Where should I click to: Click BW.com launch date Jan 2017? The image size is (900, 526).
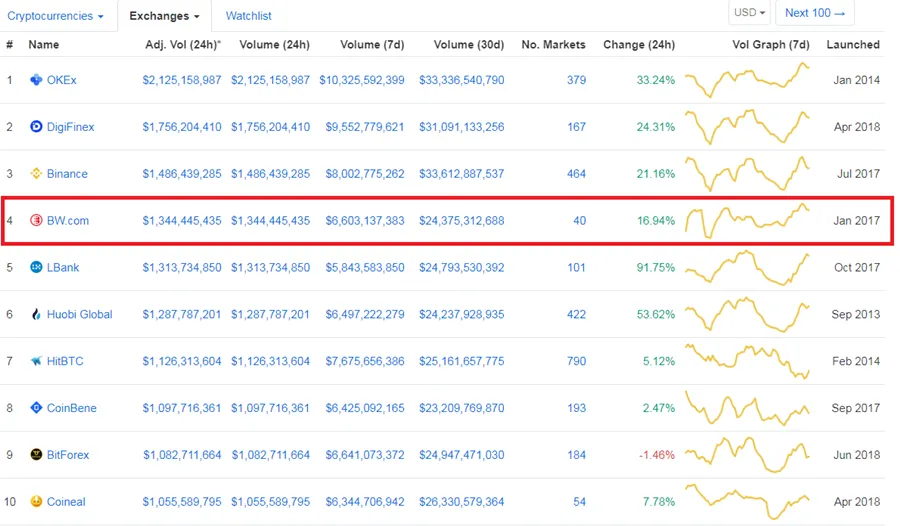point(856,221)
